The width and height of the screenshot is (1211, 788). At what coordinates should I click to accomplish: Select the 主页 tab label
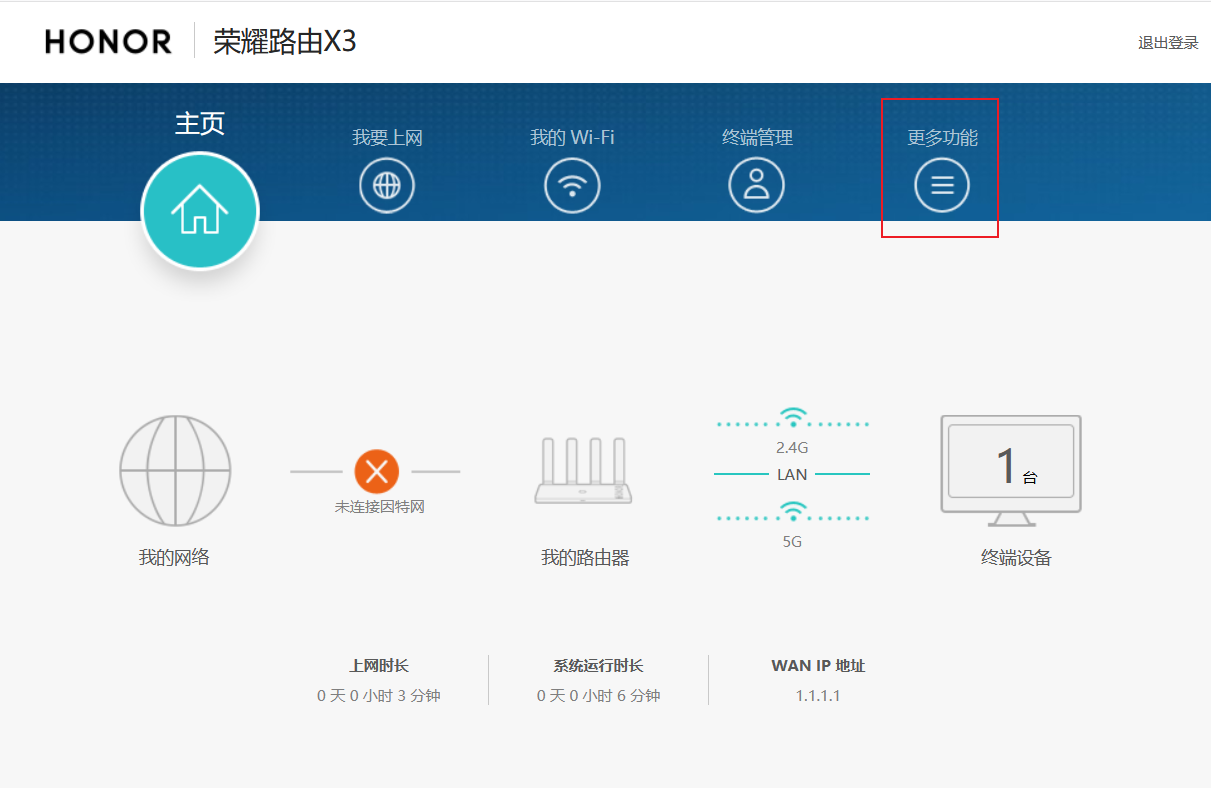coord(200,123)
